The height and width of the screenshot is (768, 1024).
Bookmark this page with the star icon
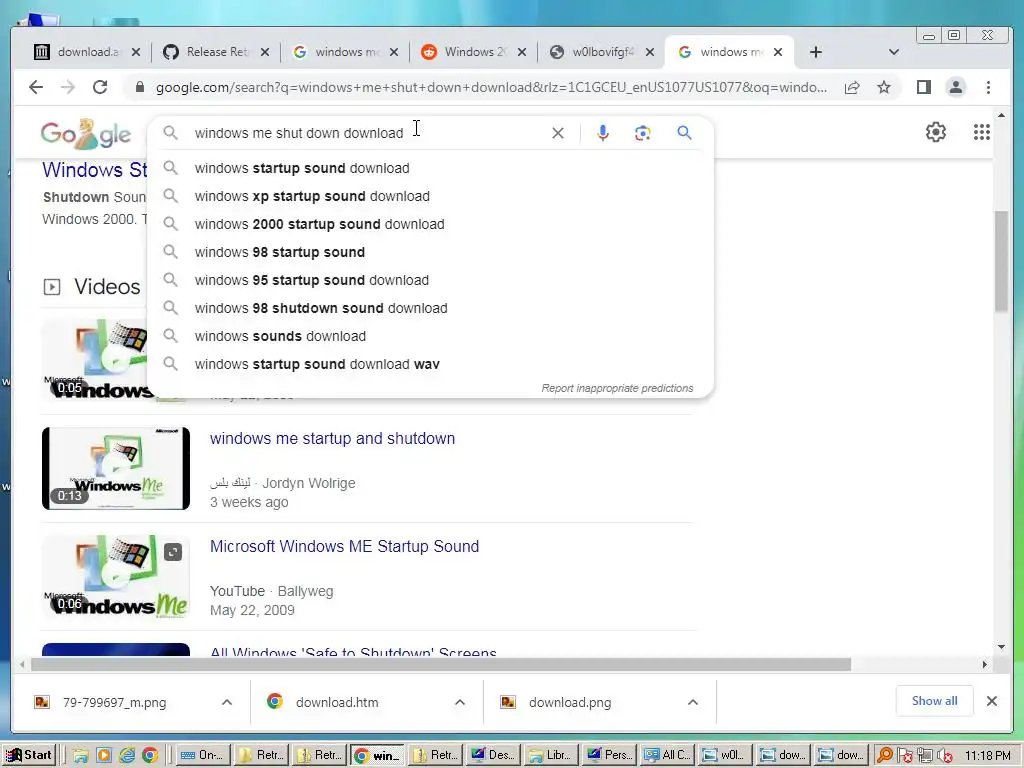tap(884, 87)
